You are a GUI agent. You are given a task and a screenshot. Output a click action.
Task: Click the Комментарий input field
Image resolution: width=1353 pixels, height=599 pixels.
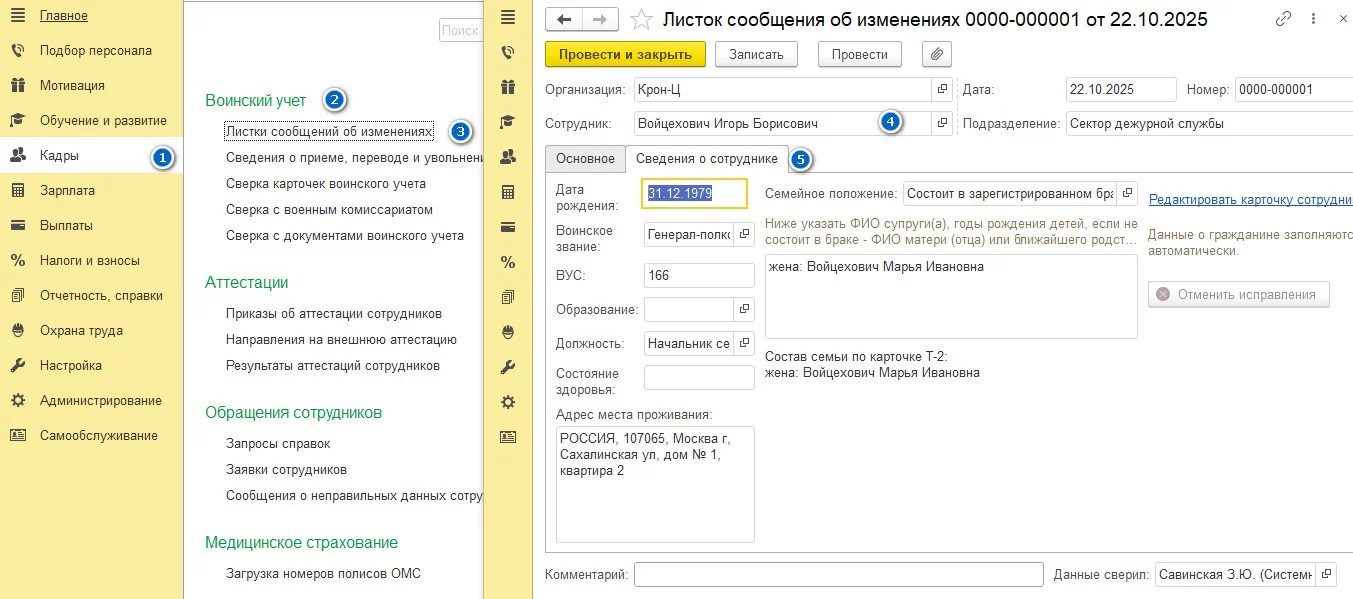[839, 575]
